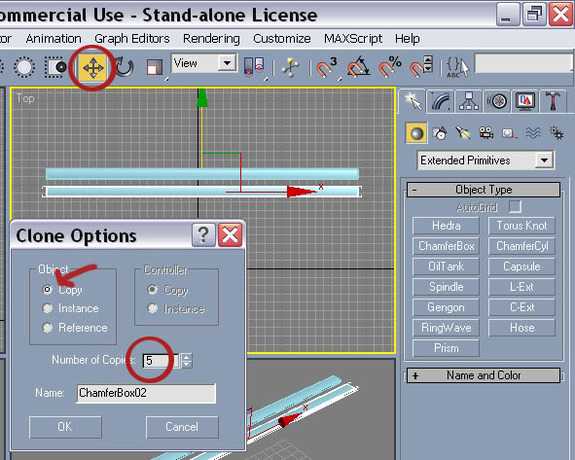The width and height of the screenshot is (575, 460).
Task: Click the C-Ext object button
Action: coord(522,307)
